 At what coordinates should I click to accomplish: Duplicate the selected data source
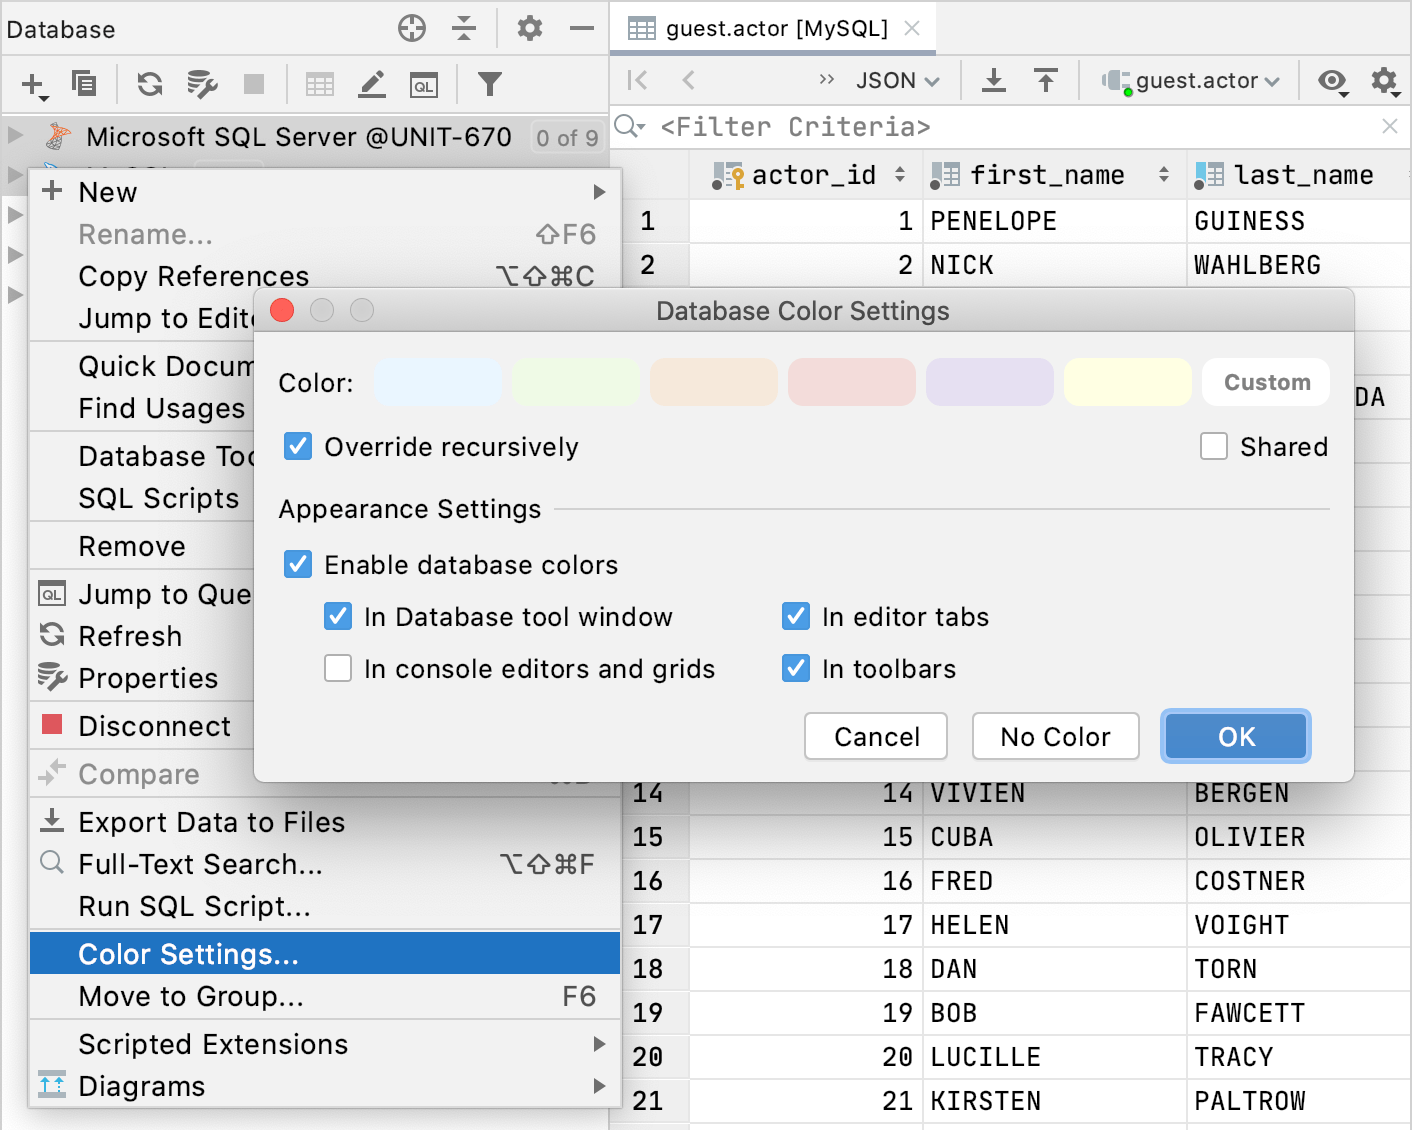(x=84, y=84)
